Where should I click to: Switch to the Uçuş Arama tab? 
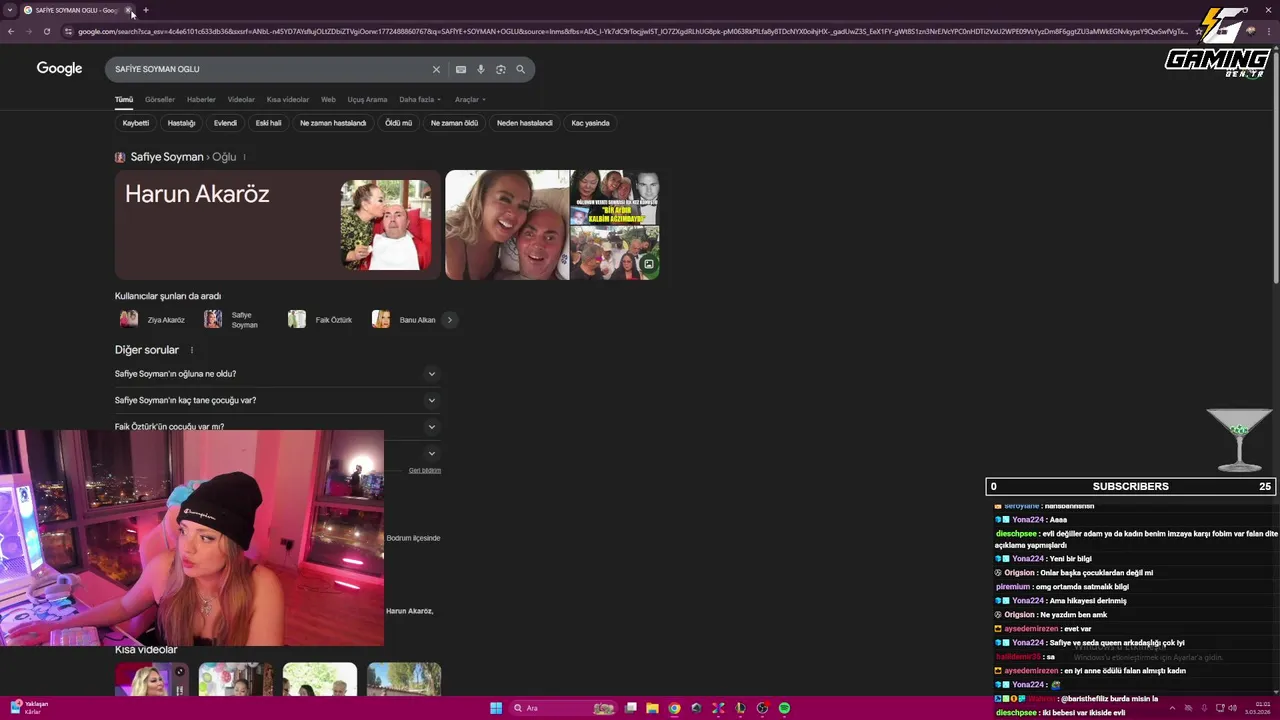(x=367, y=99)
